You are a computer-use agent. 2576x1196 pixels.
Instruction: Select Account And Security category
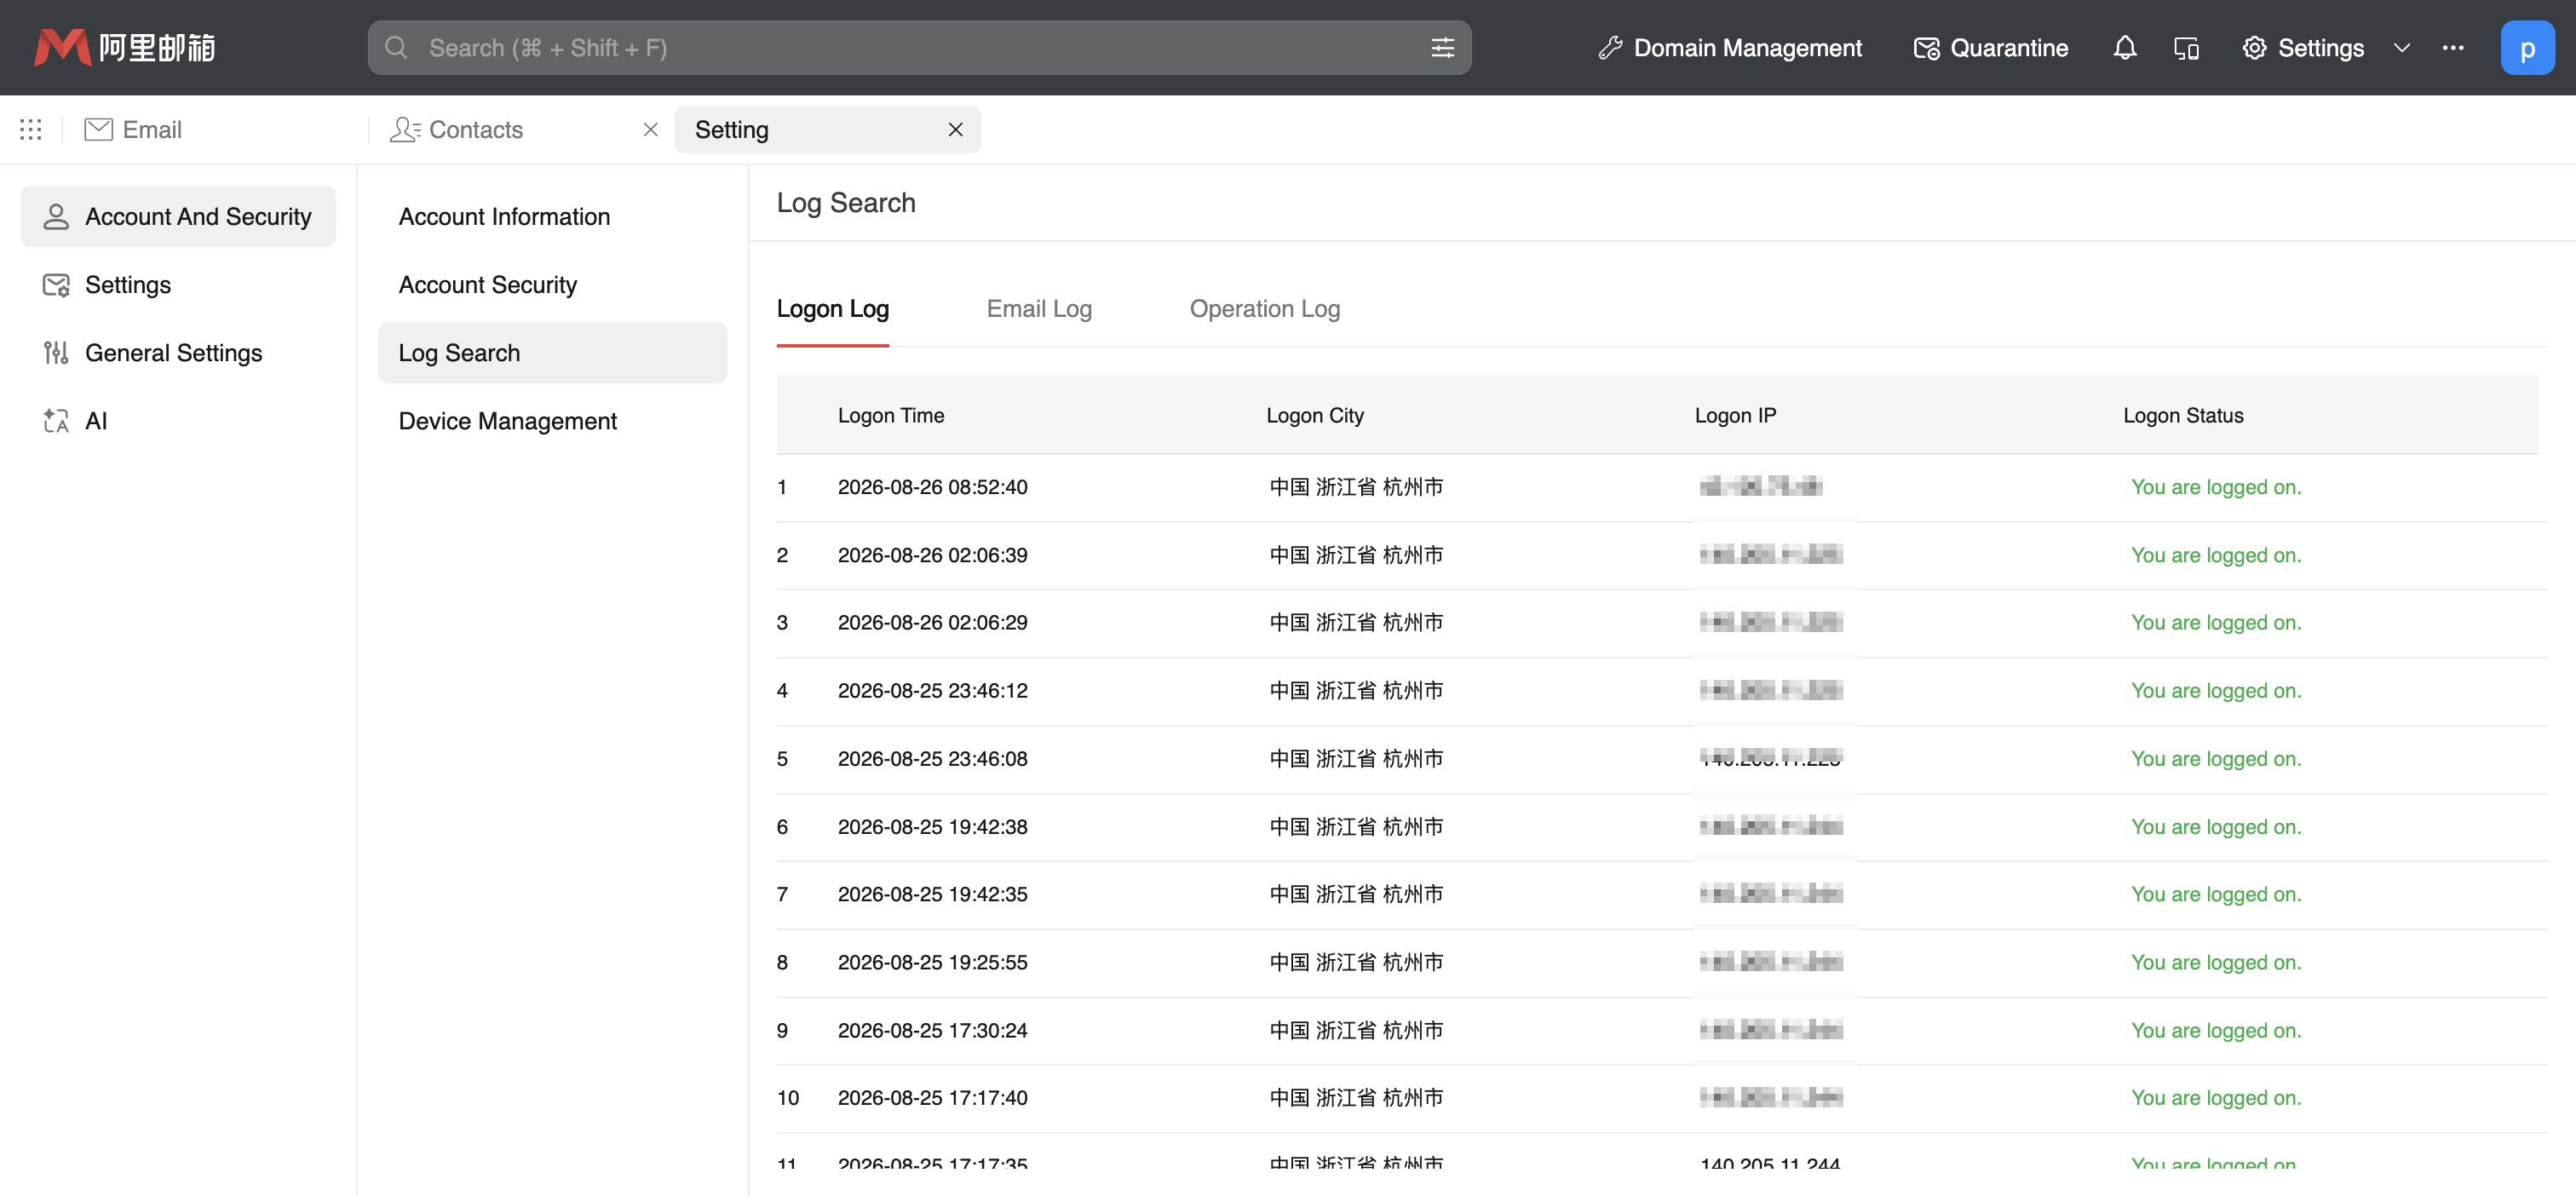[178, 216]
